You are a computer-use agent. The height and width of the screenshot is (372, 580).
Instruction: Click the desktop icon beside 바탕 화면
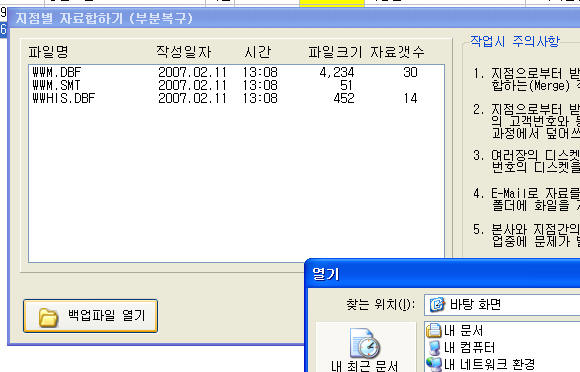tap(437, 305)
